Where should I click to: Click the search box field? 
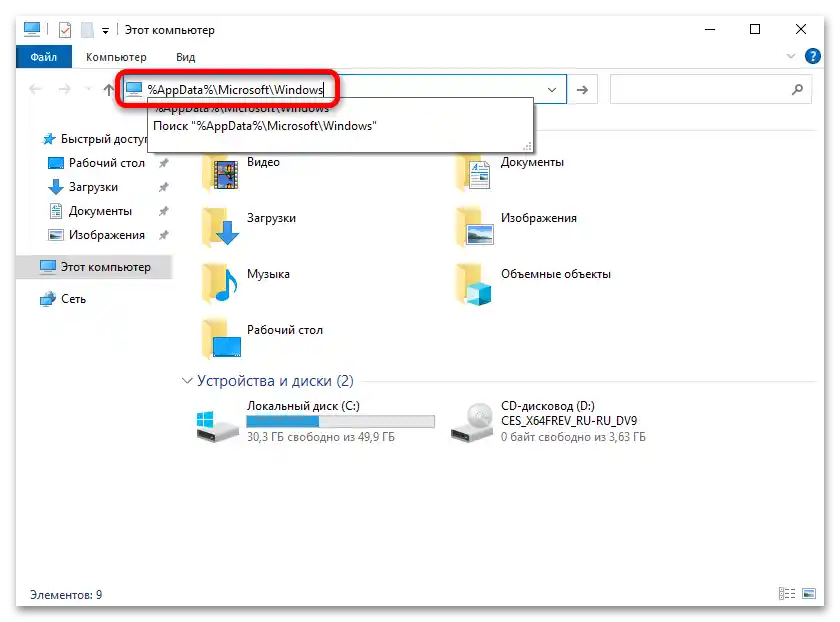pyautogui.click(x=710, y=89)
